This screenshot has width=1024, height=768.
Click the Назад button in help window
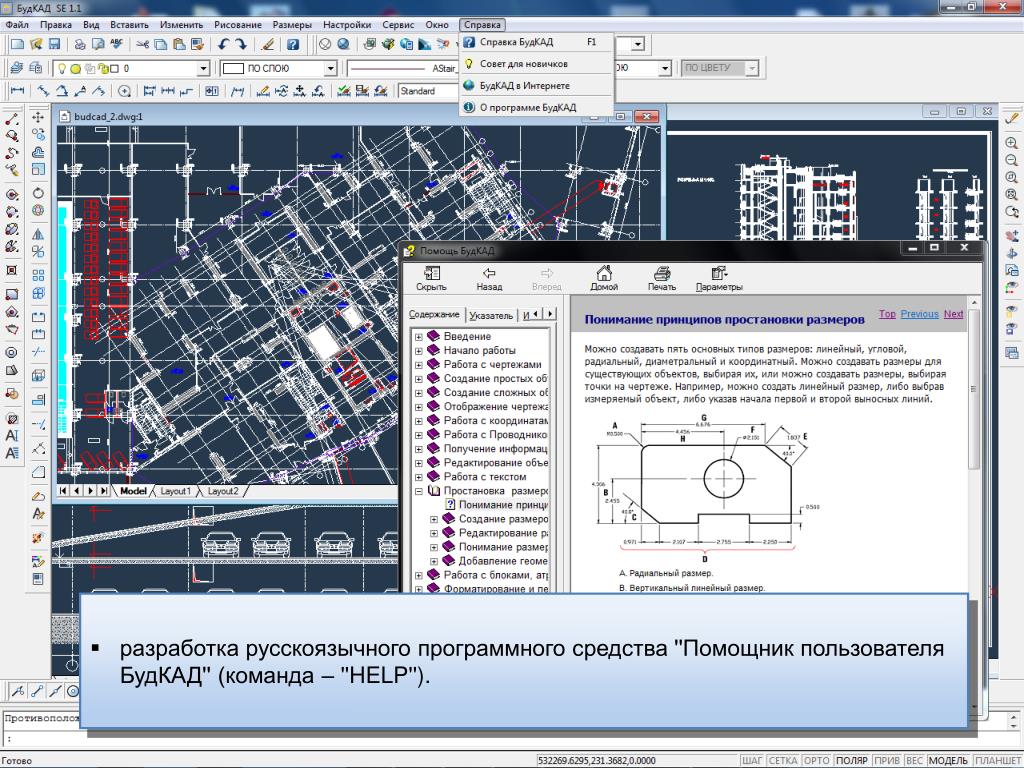489,279
